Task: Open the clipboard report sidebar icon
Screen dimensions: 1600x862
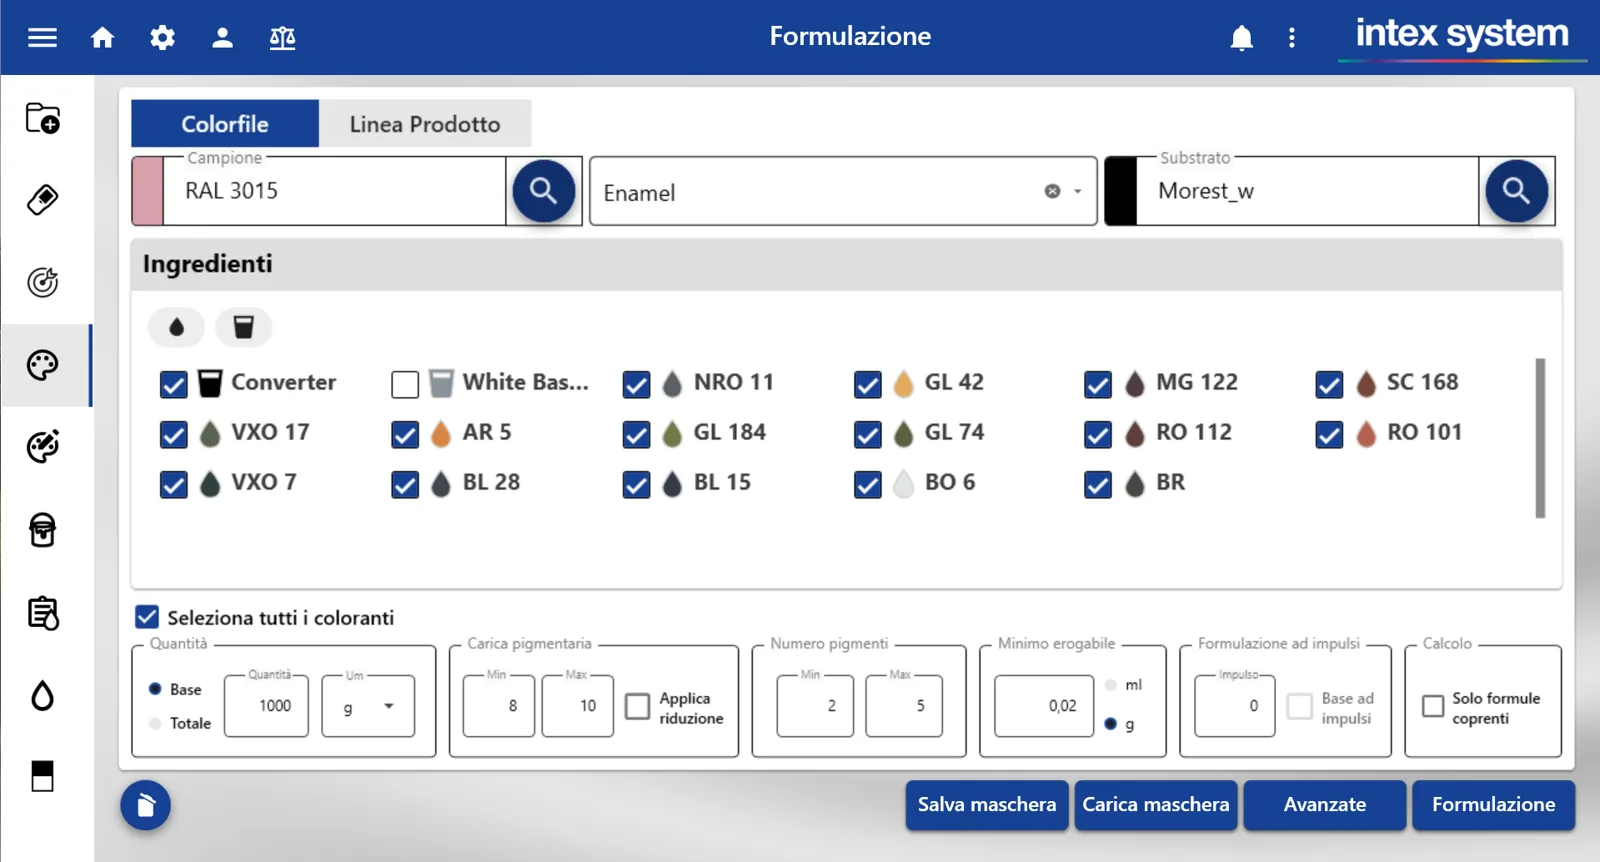Action: [x=43, y=613]
